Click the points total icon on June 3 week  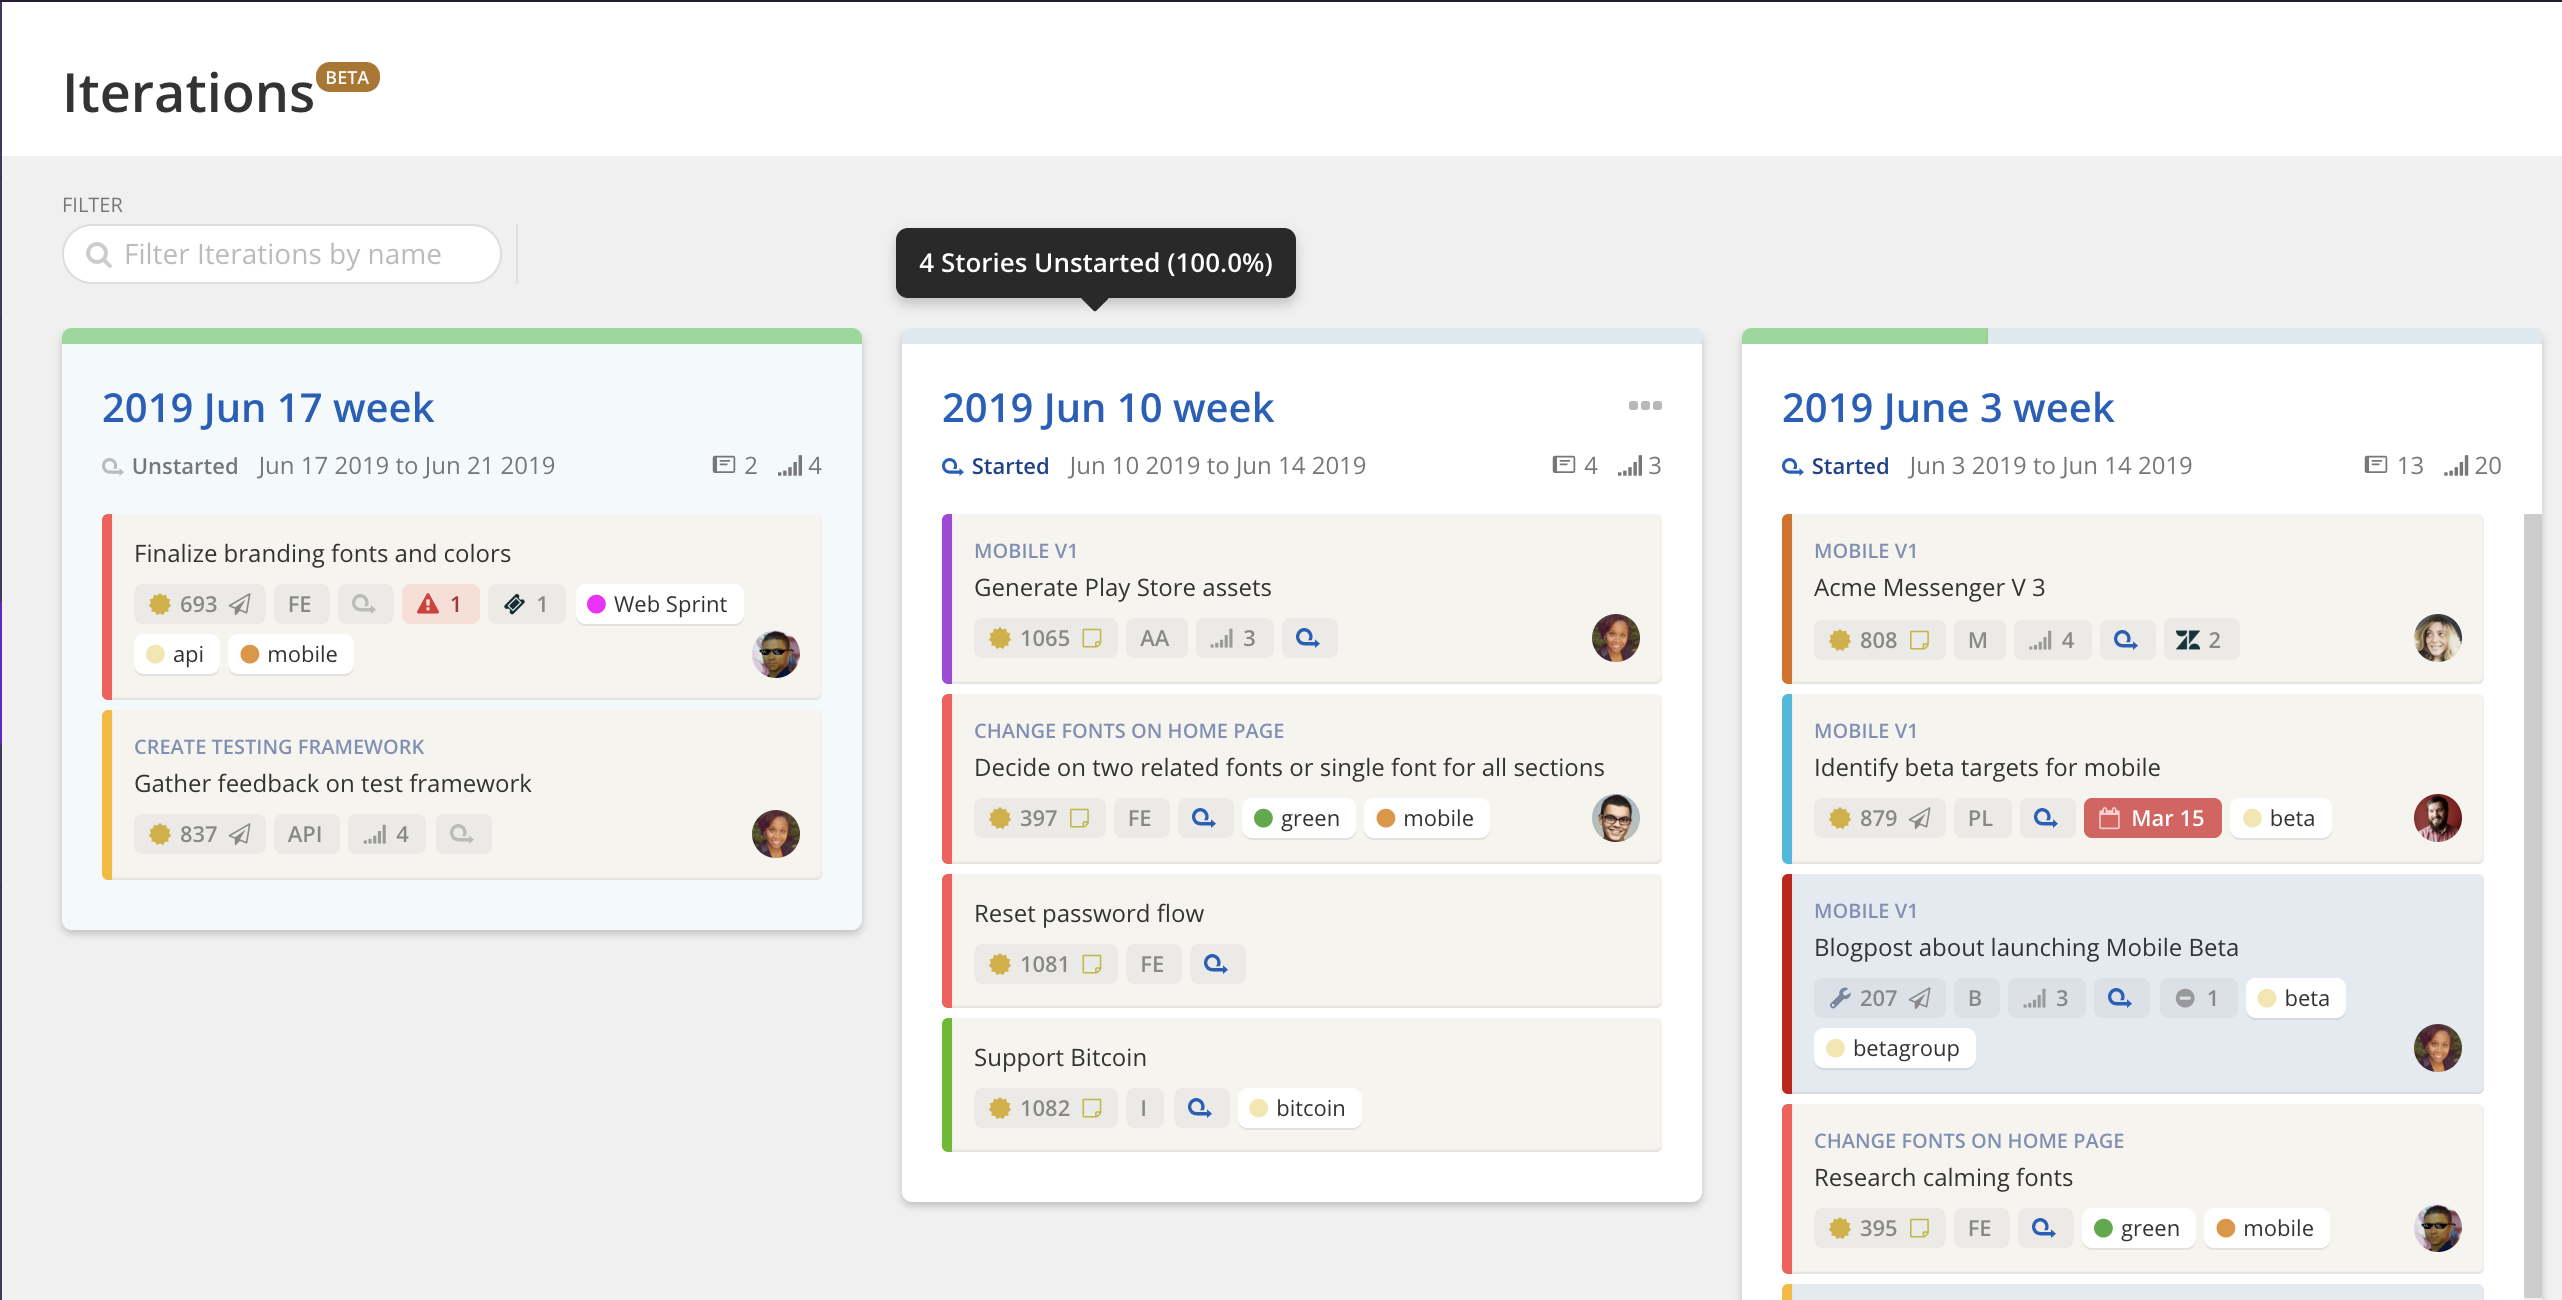coord(2455,466)
